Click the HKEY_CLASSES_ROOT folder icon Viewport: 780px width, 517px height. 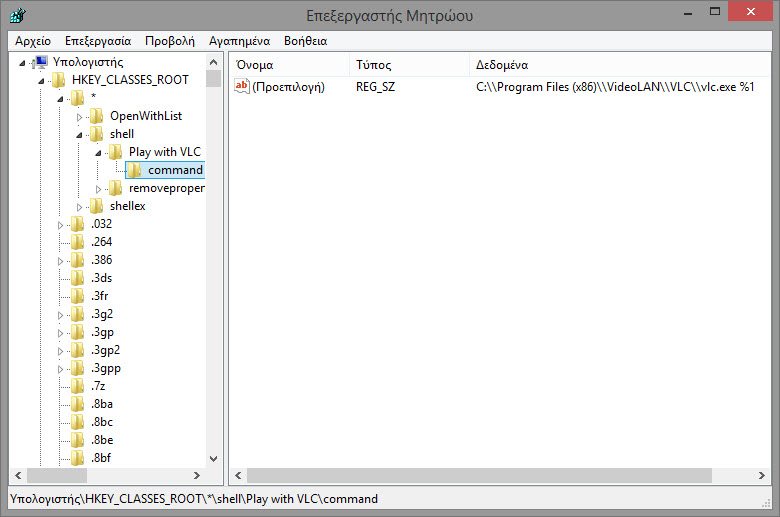pos(59,80)
